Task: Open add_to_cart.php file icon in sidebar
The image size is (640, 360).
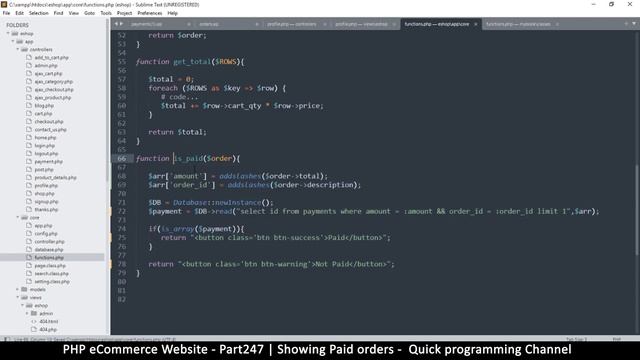Action: [29, 58]
